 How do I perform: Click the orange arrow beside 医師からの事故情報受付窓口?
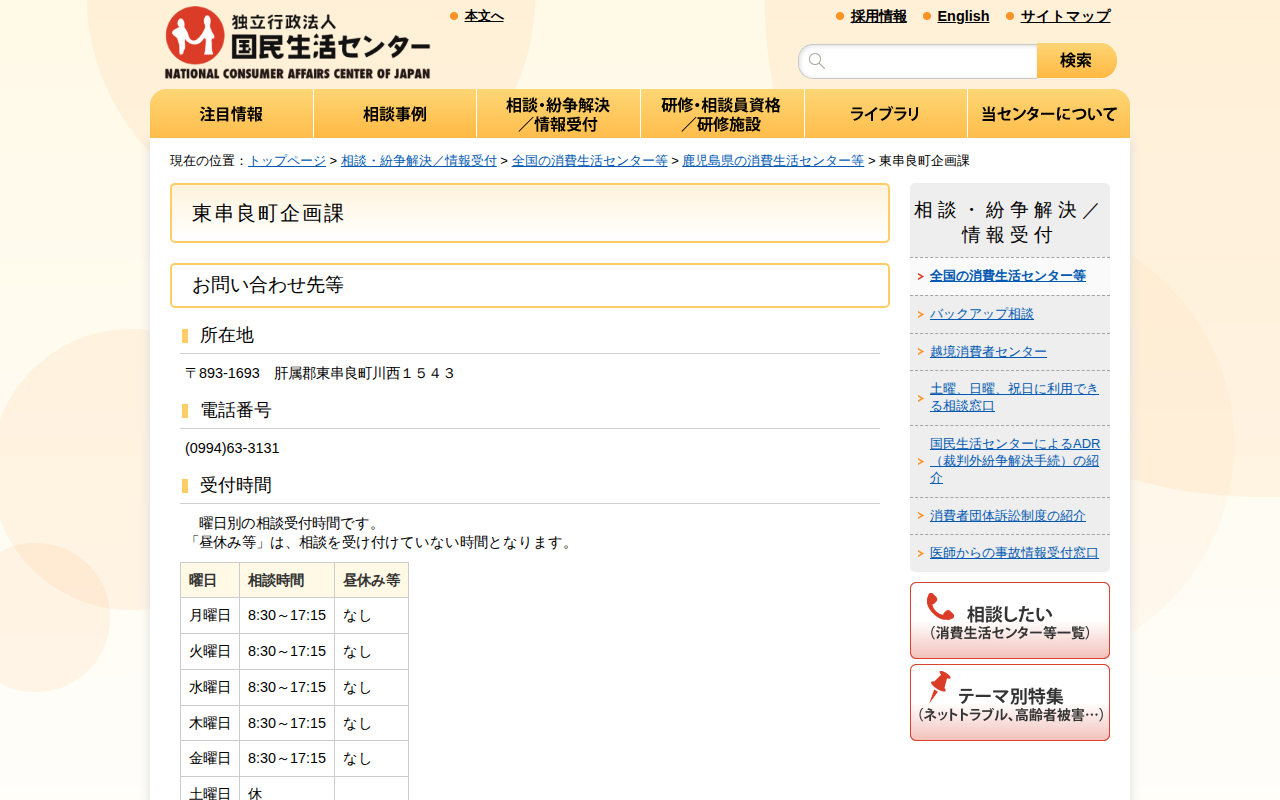(x=919, y=552)
